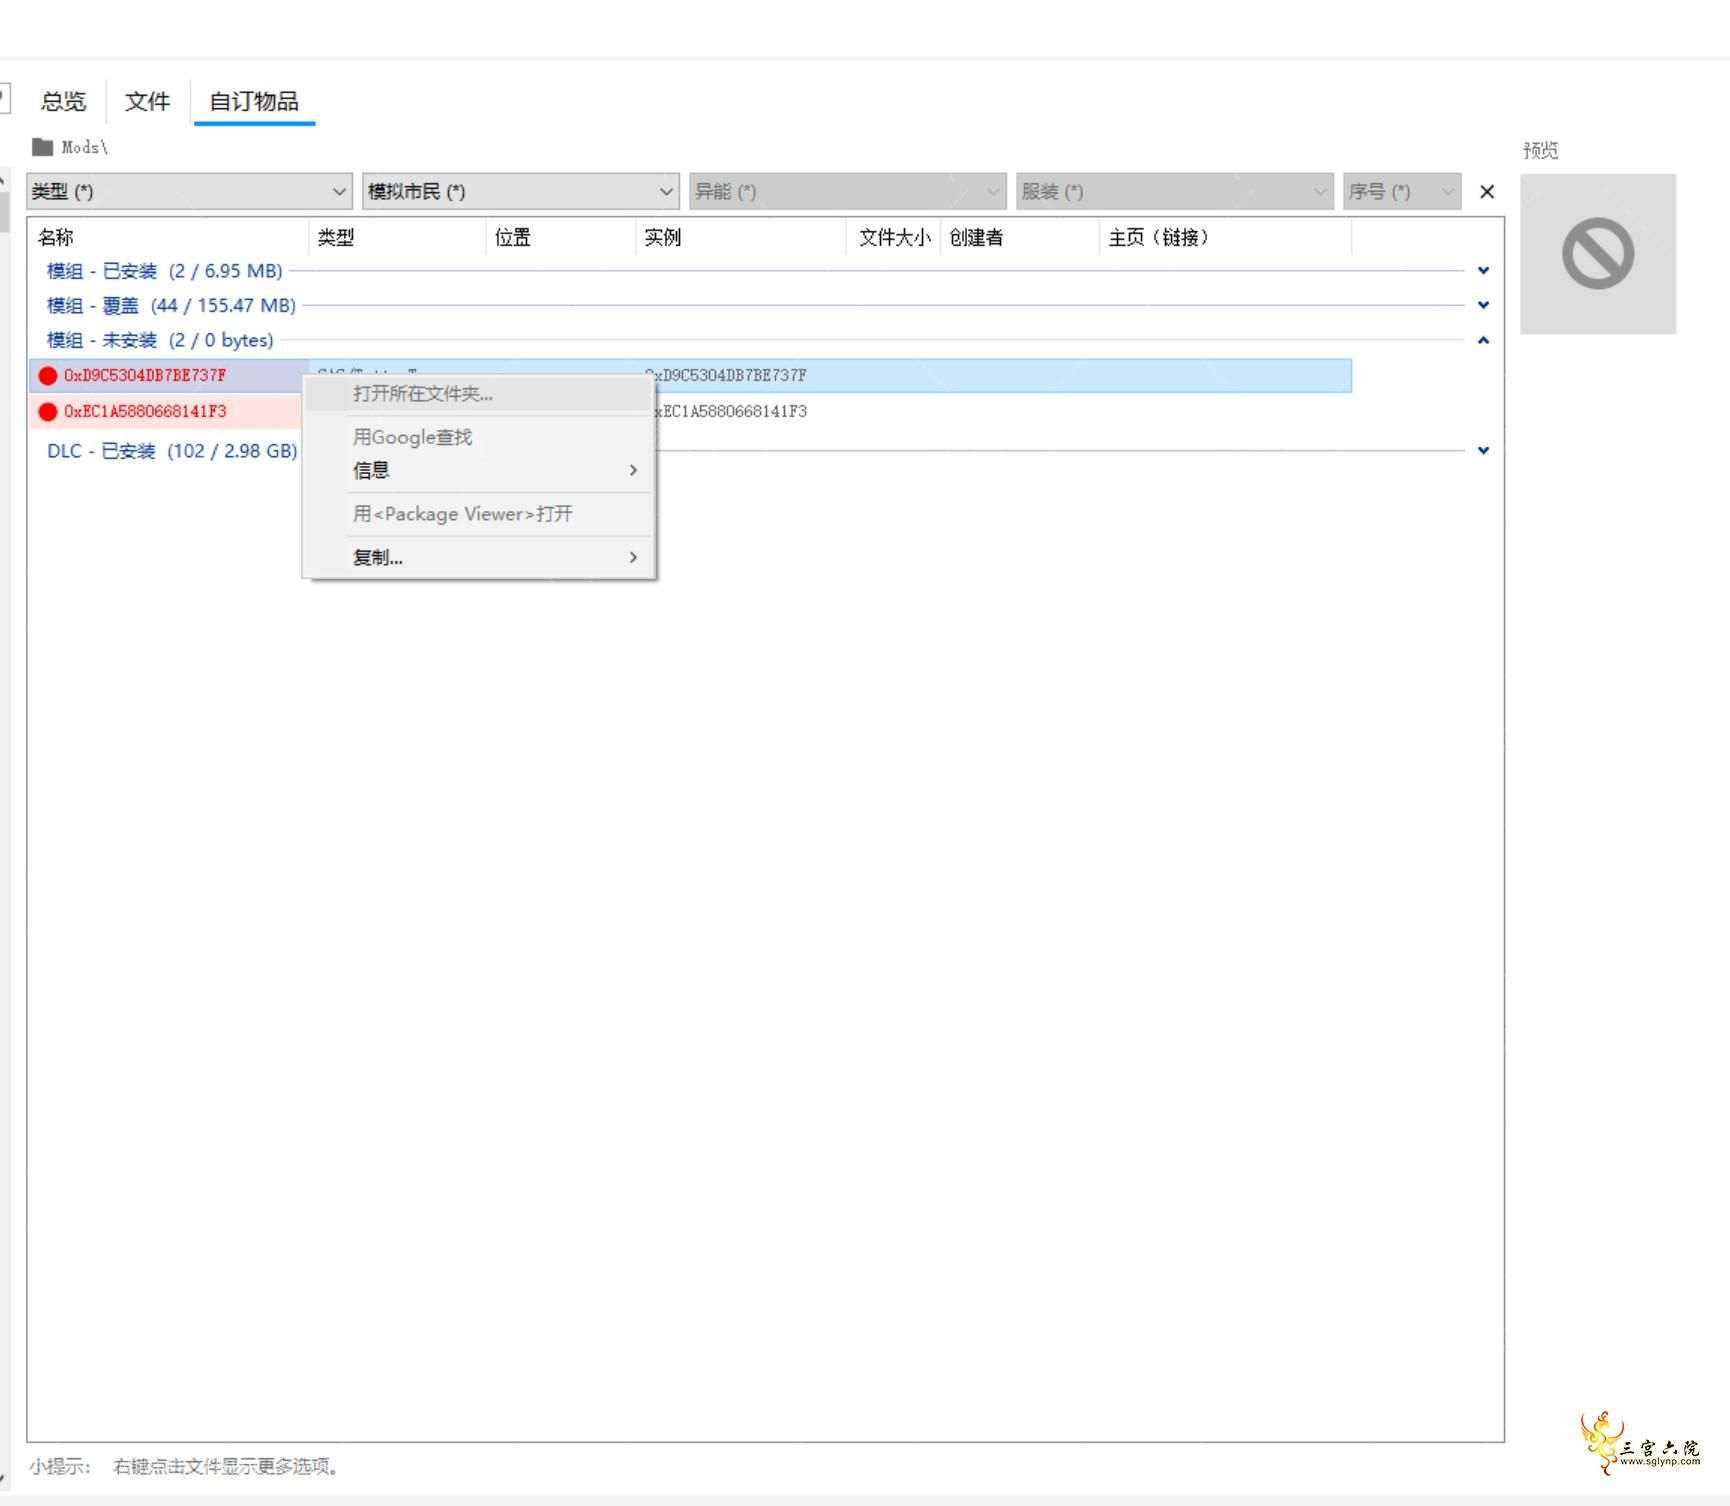Choose 用<Package Viewer>打开 from context menu
Image resolution: width=1730 pixels, height=1506 pixels.
tap(479, 514)
